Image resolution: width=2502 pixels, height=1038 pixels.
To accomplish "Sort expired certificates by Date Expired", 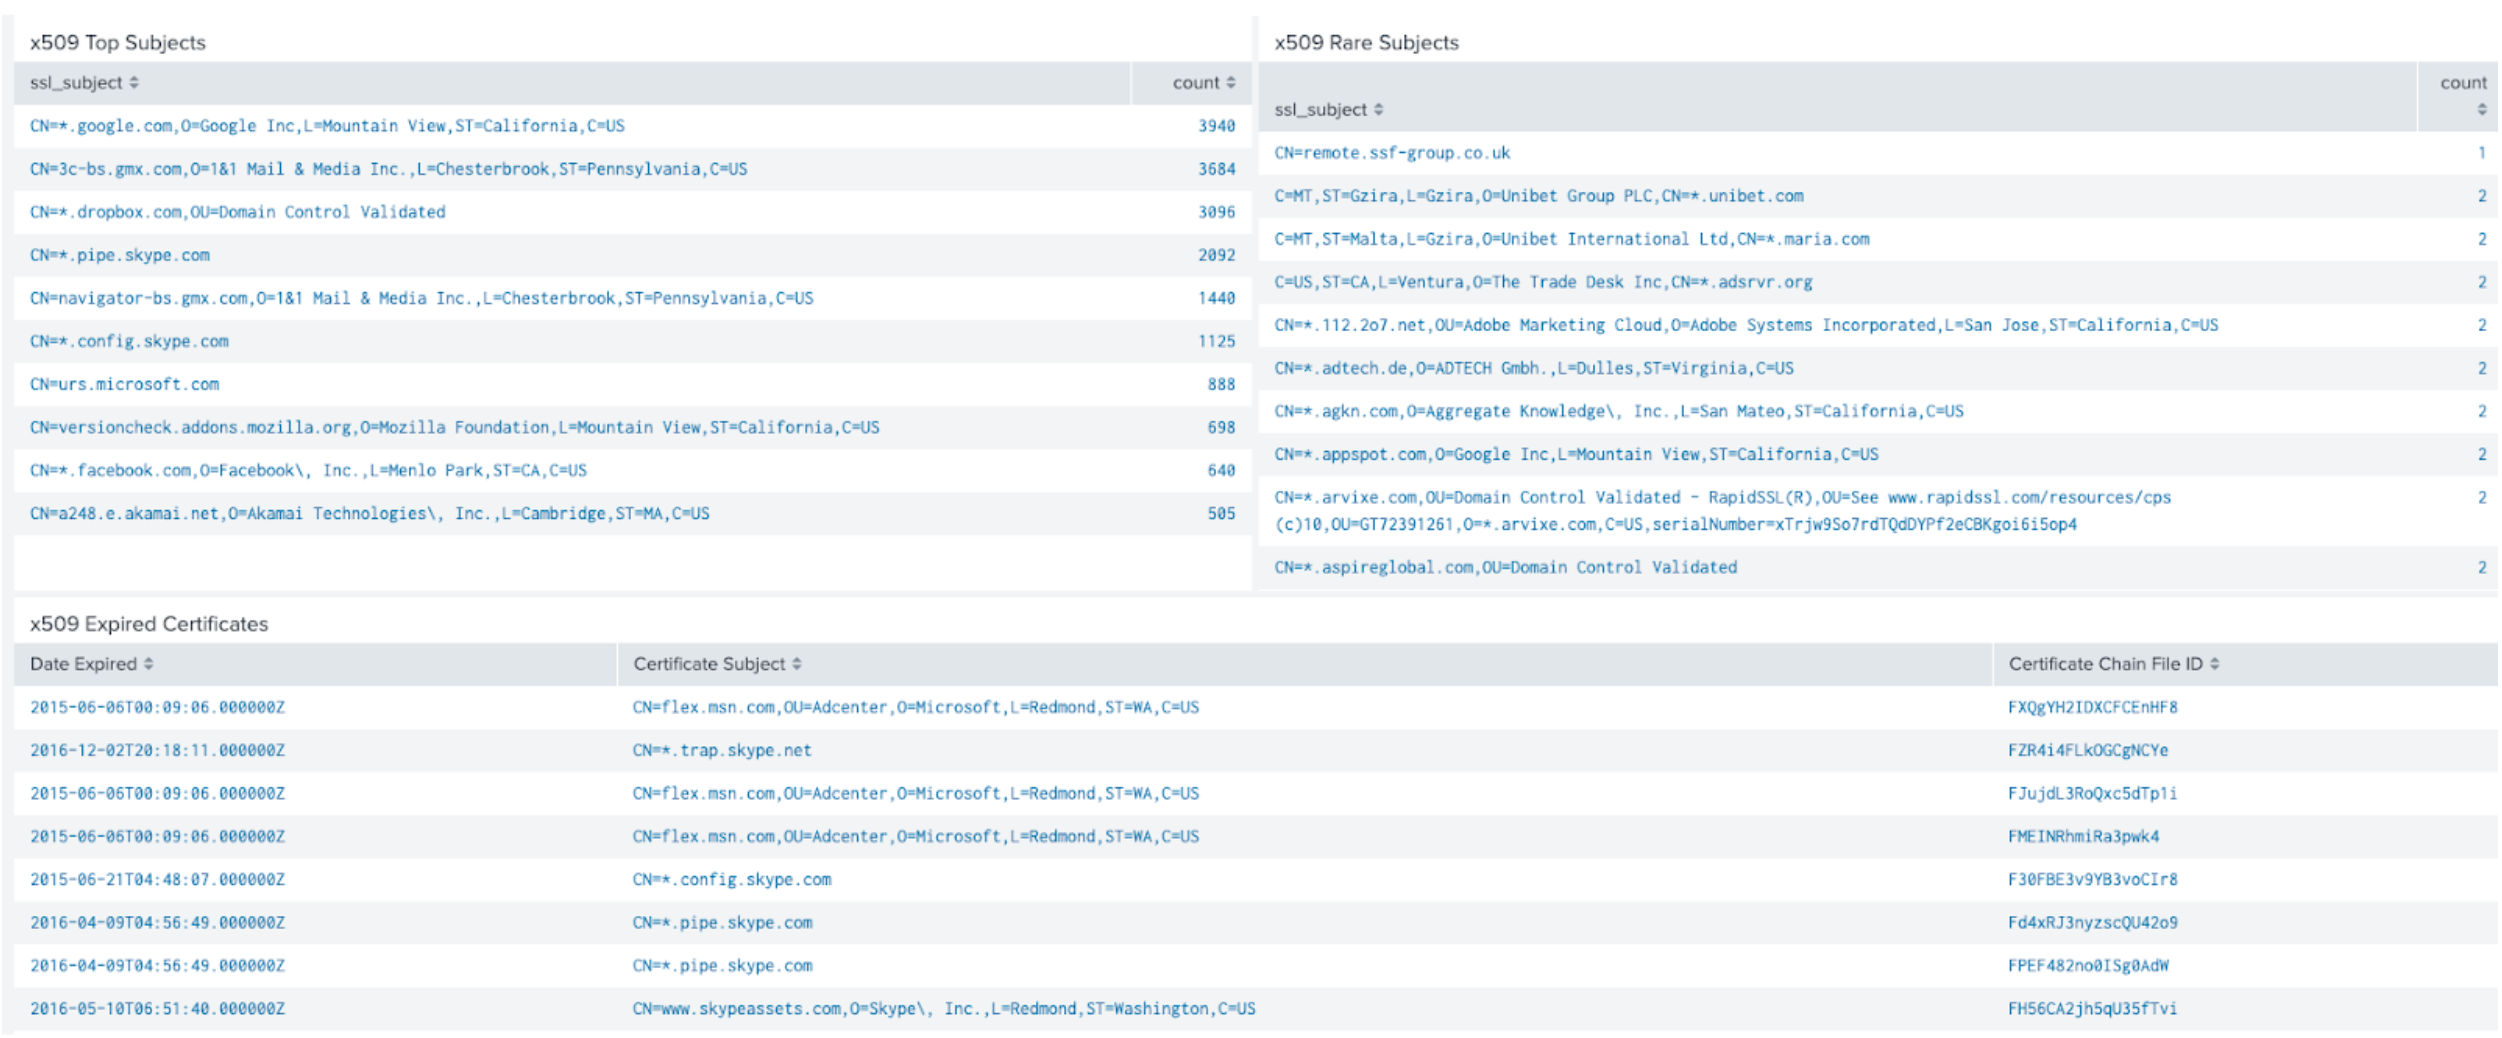I will (91, 664).
